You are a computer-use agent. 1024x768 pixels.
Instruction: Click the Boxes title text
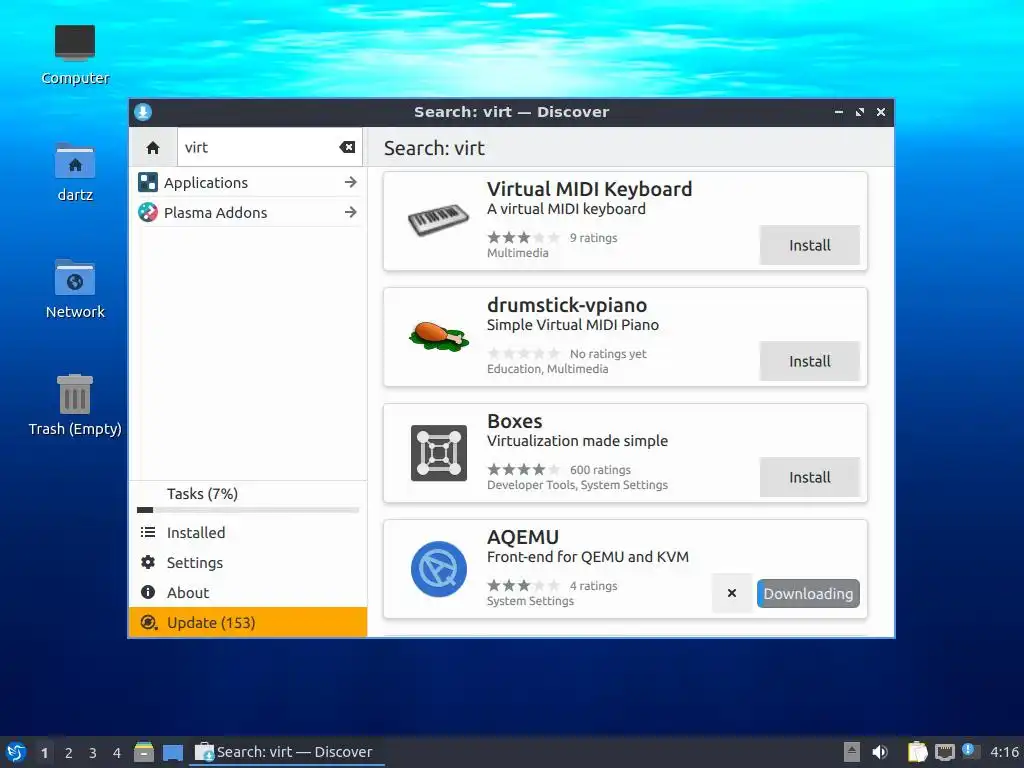point(515,421)
